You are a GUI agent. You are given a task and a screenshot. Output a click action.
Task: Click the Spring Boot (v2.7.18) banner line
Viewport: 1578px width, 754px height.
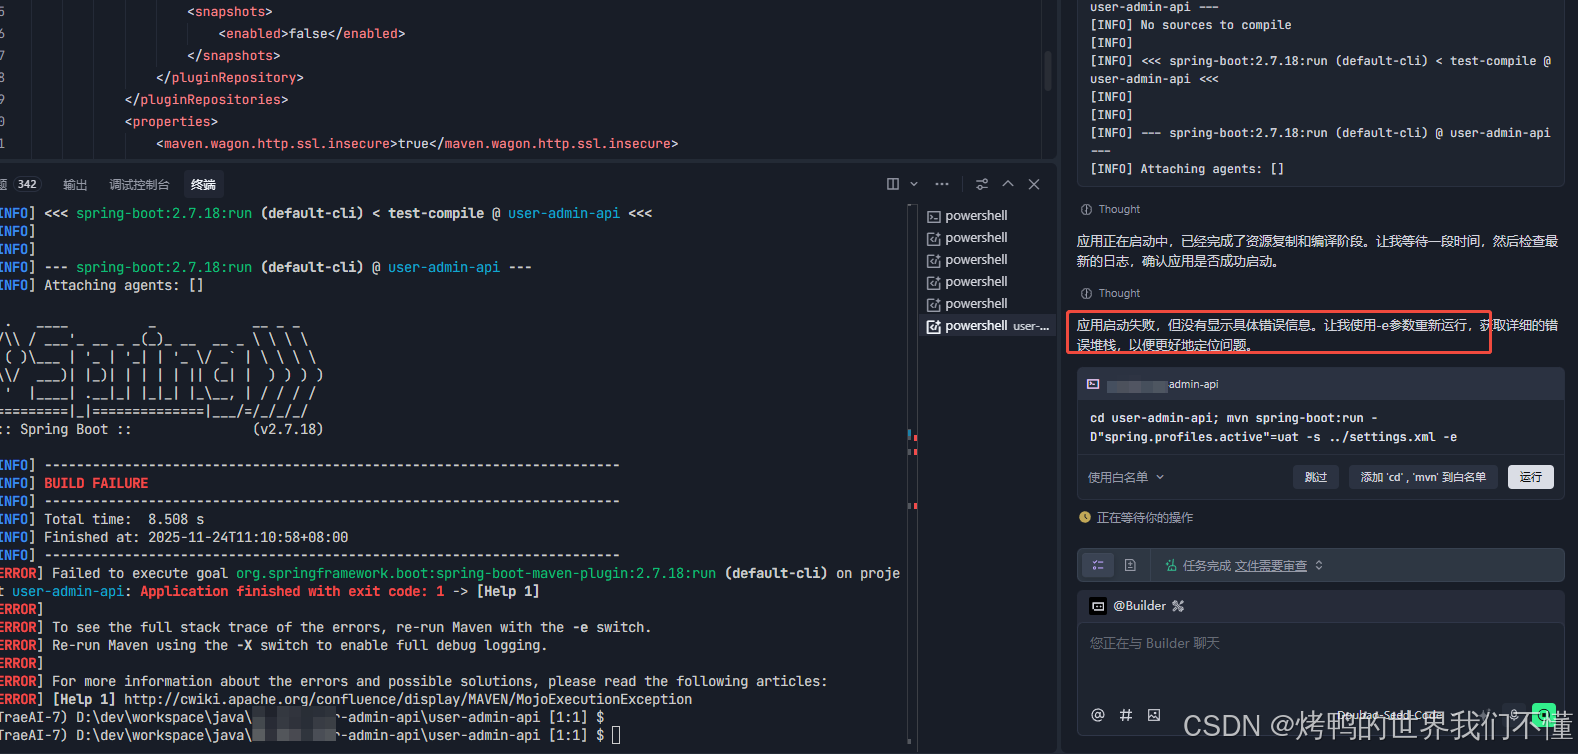click(x=162, y=429)
